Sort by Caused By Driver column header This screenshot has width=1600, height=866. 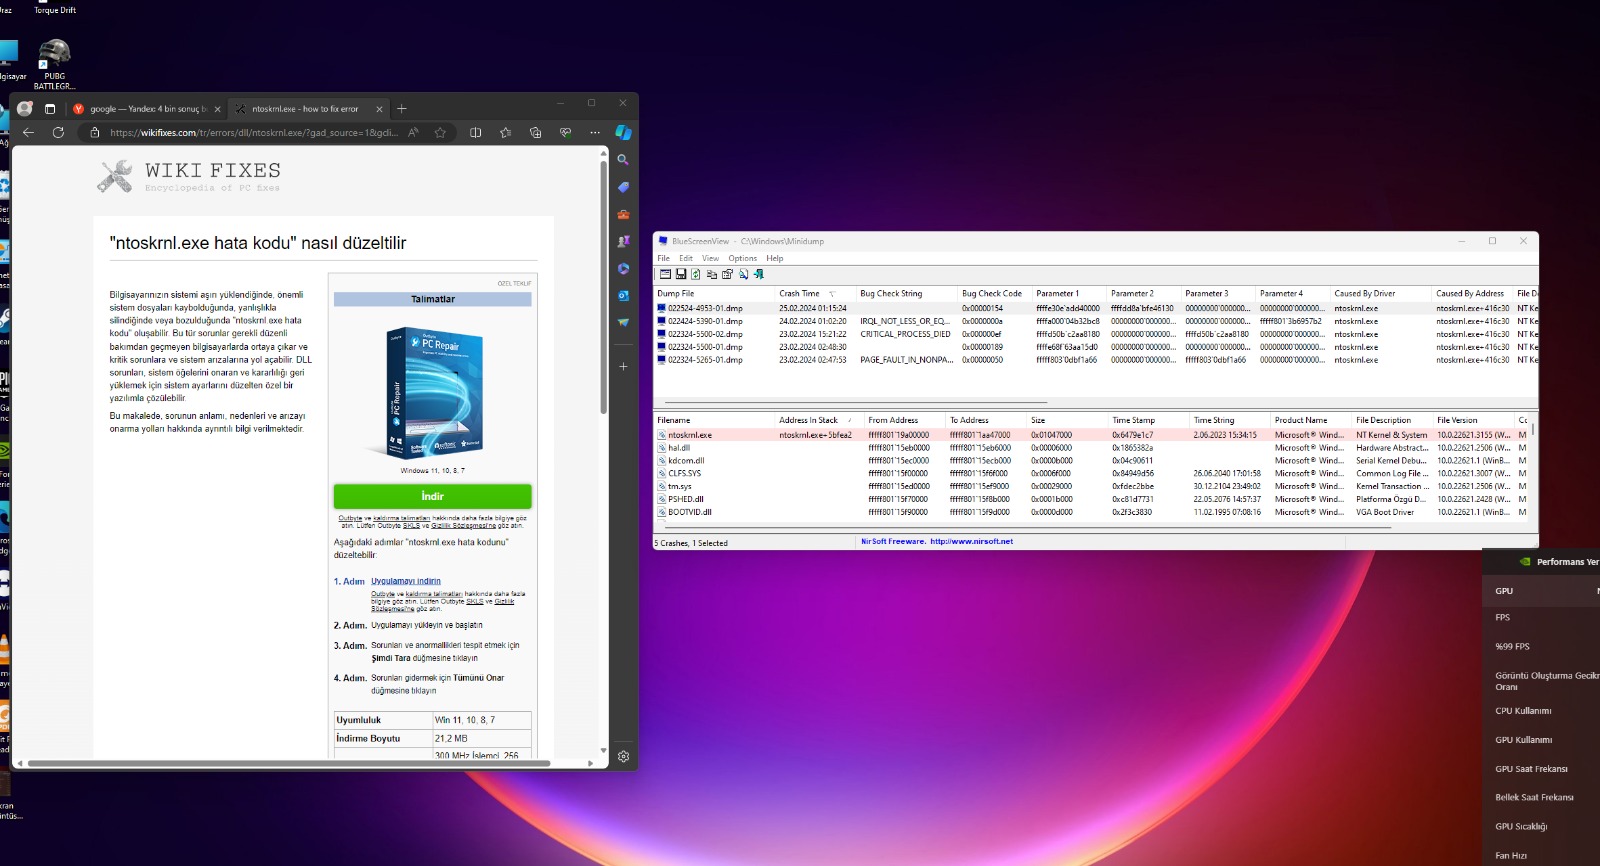1382,294
